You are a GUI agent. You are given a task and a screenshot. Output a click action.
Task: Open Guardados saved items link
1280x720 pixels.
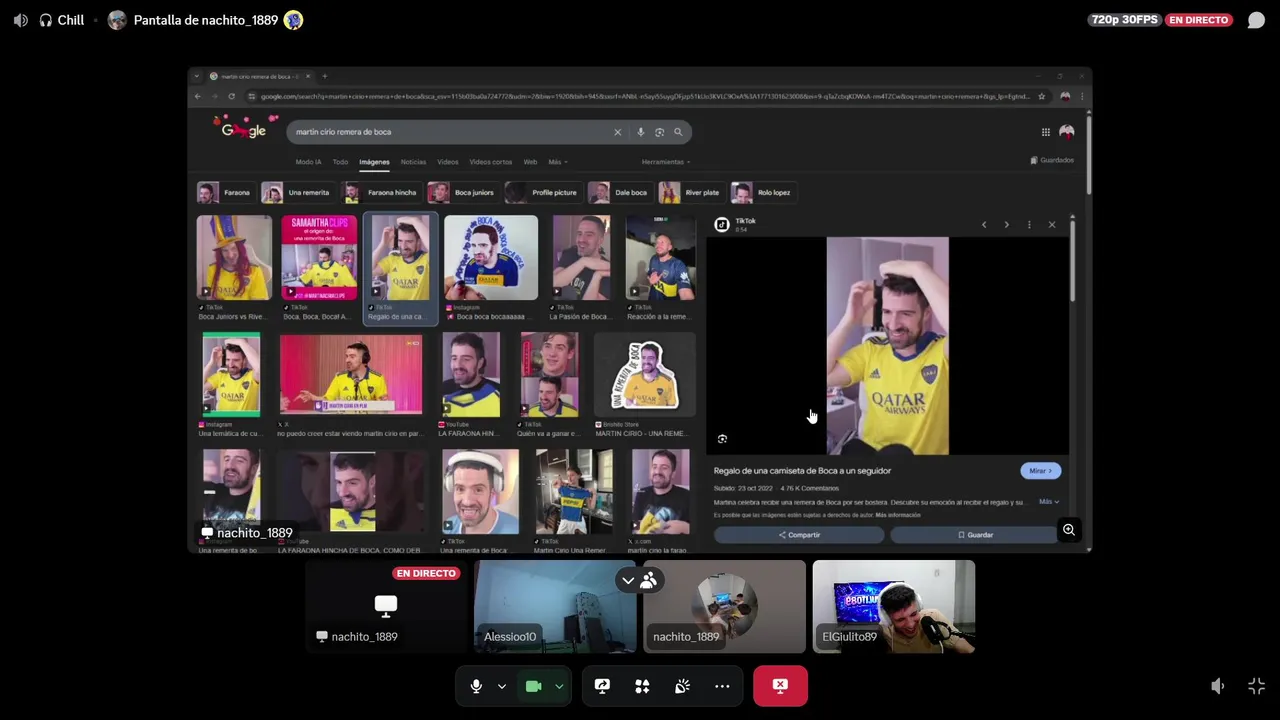point(1052,160)
